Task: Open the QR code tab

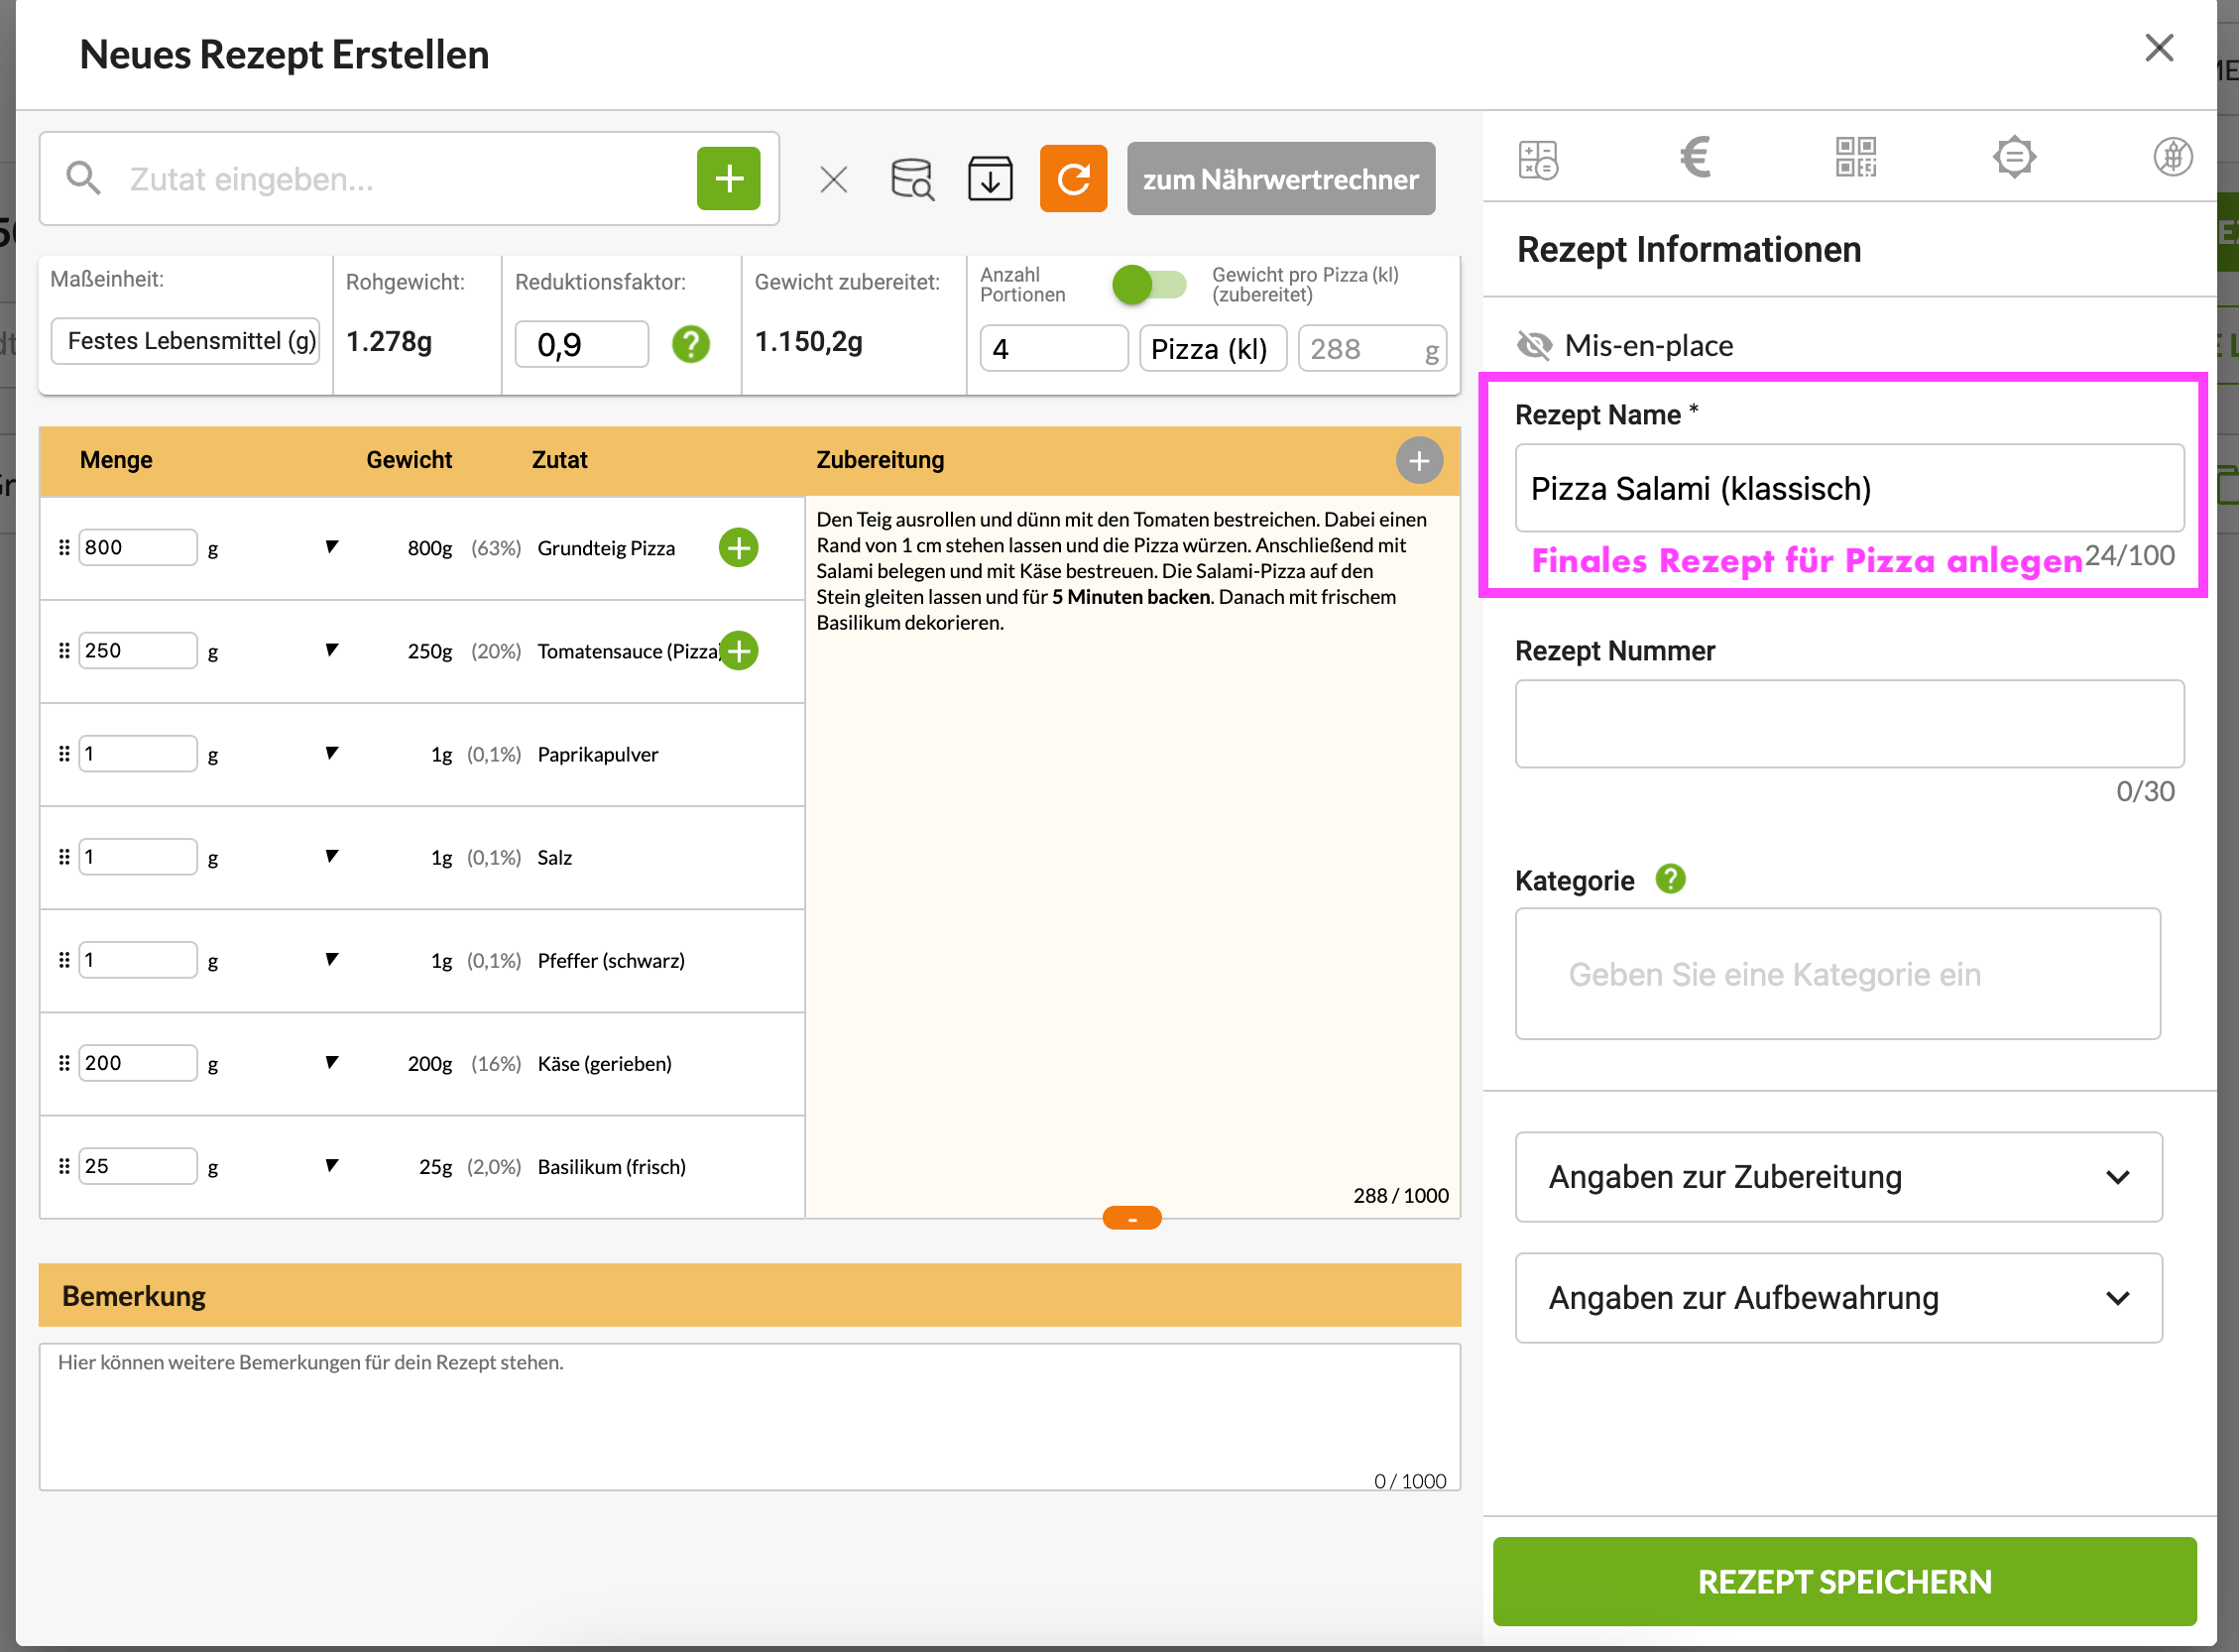Action: point(1855,157)
